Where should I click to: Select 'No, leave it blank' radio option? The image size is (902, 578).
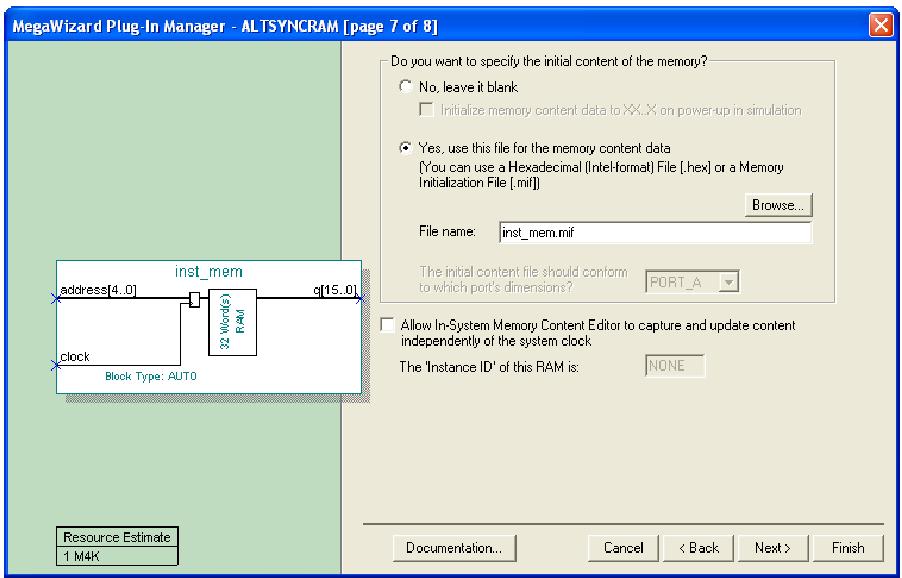click(406, 87)
